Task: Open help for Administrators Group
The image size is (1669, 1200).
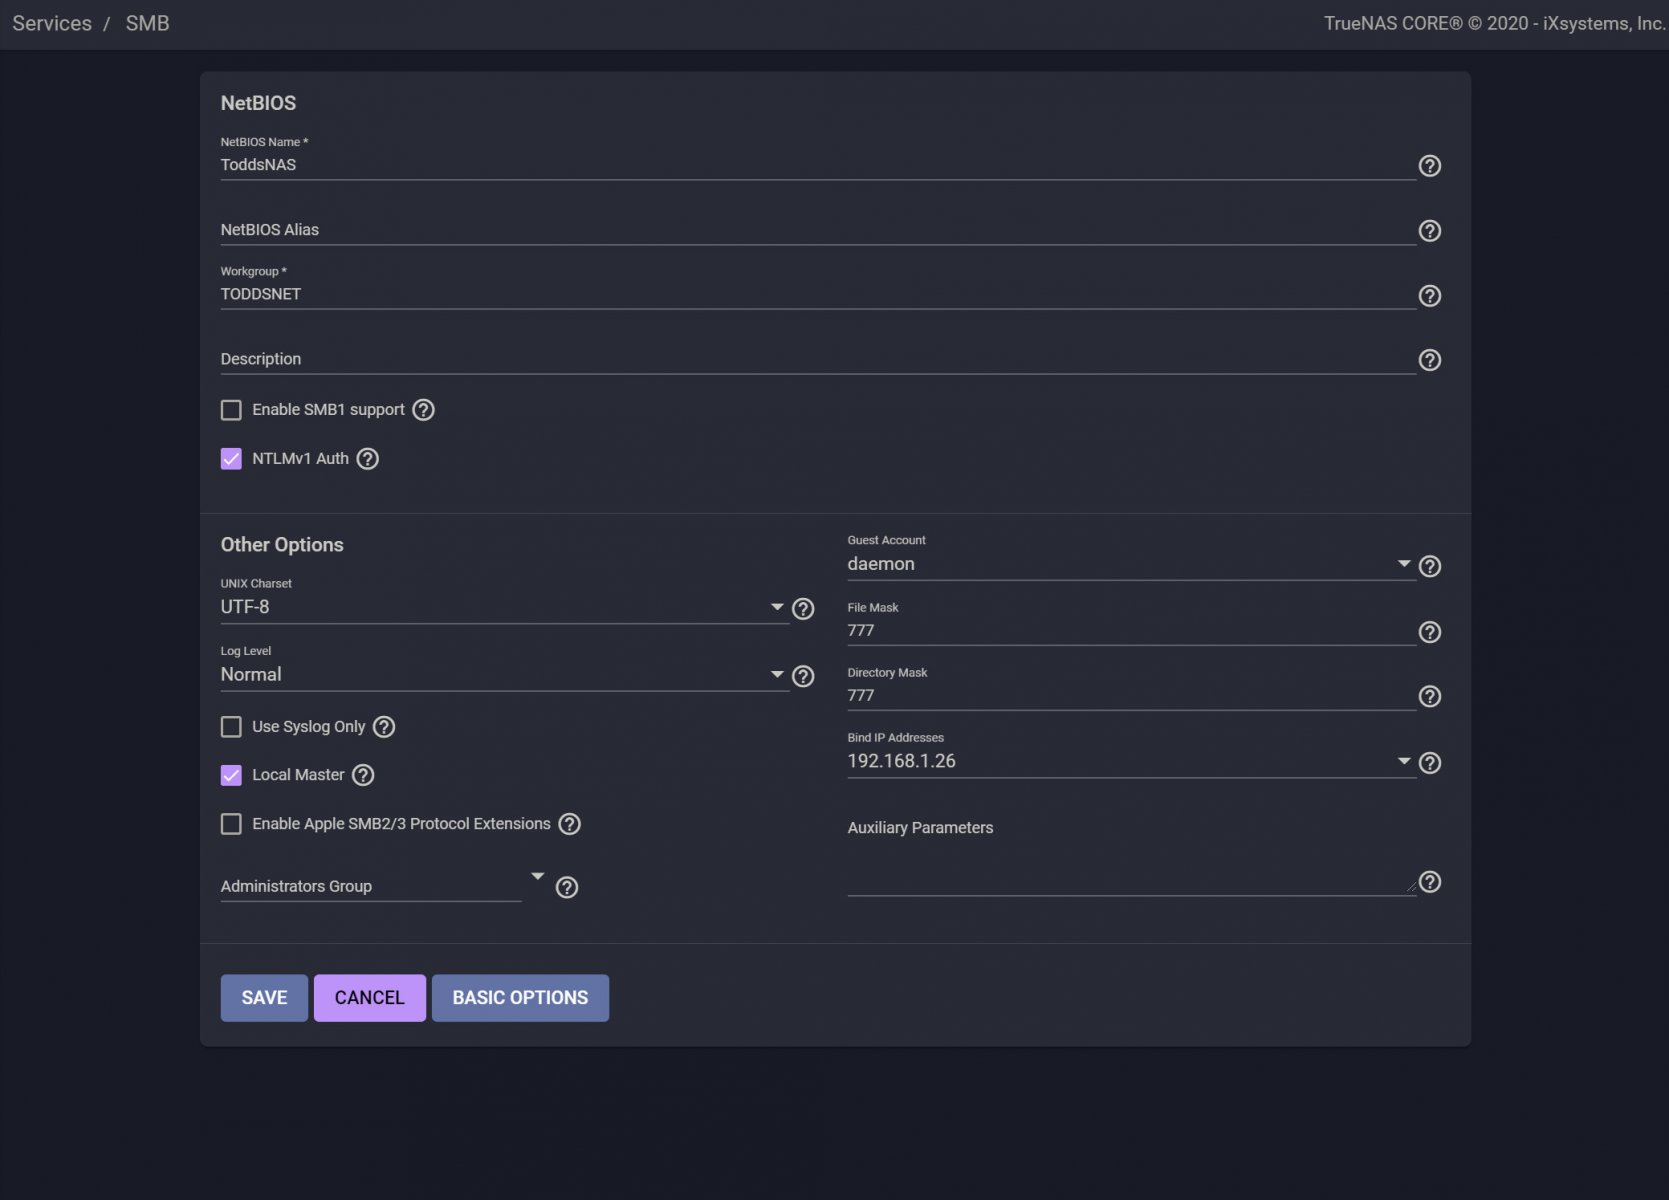Action: coord(567,888)
